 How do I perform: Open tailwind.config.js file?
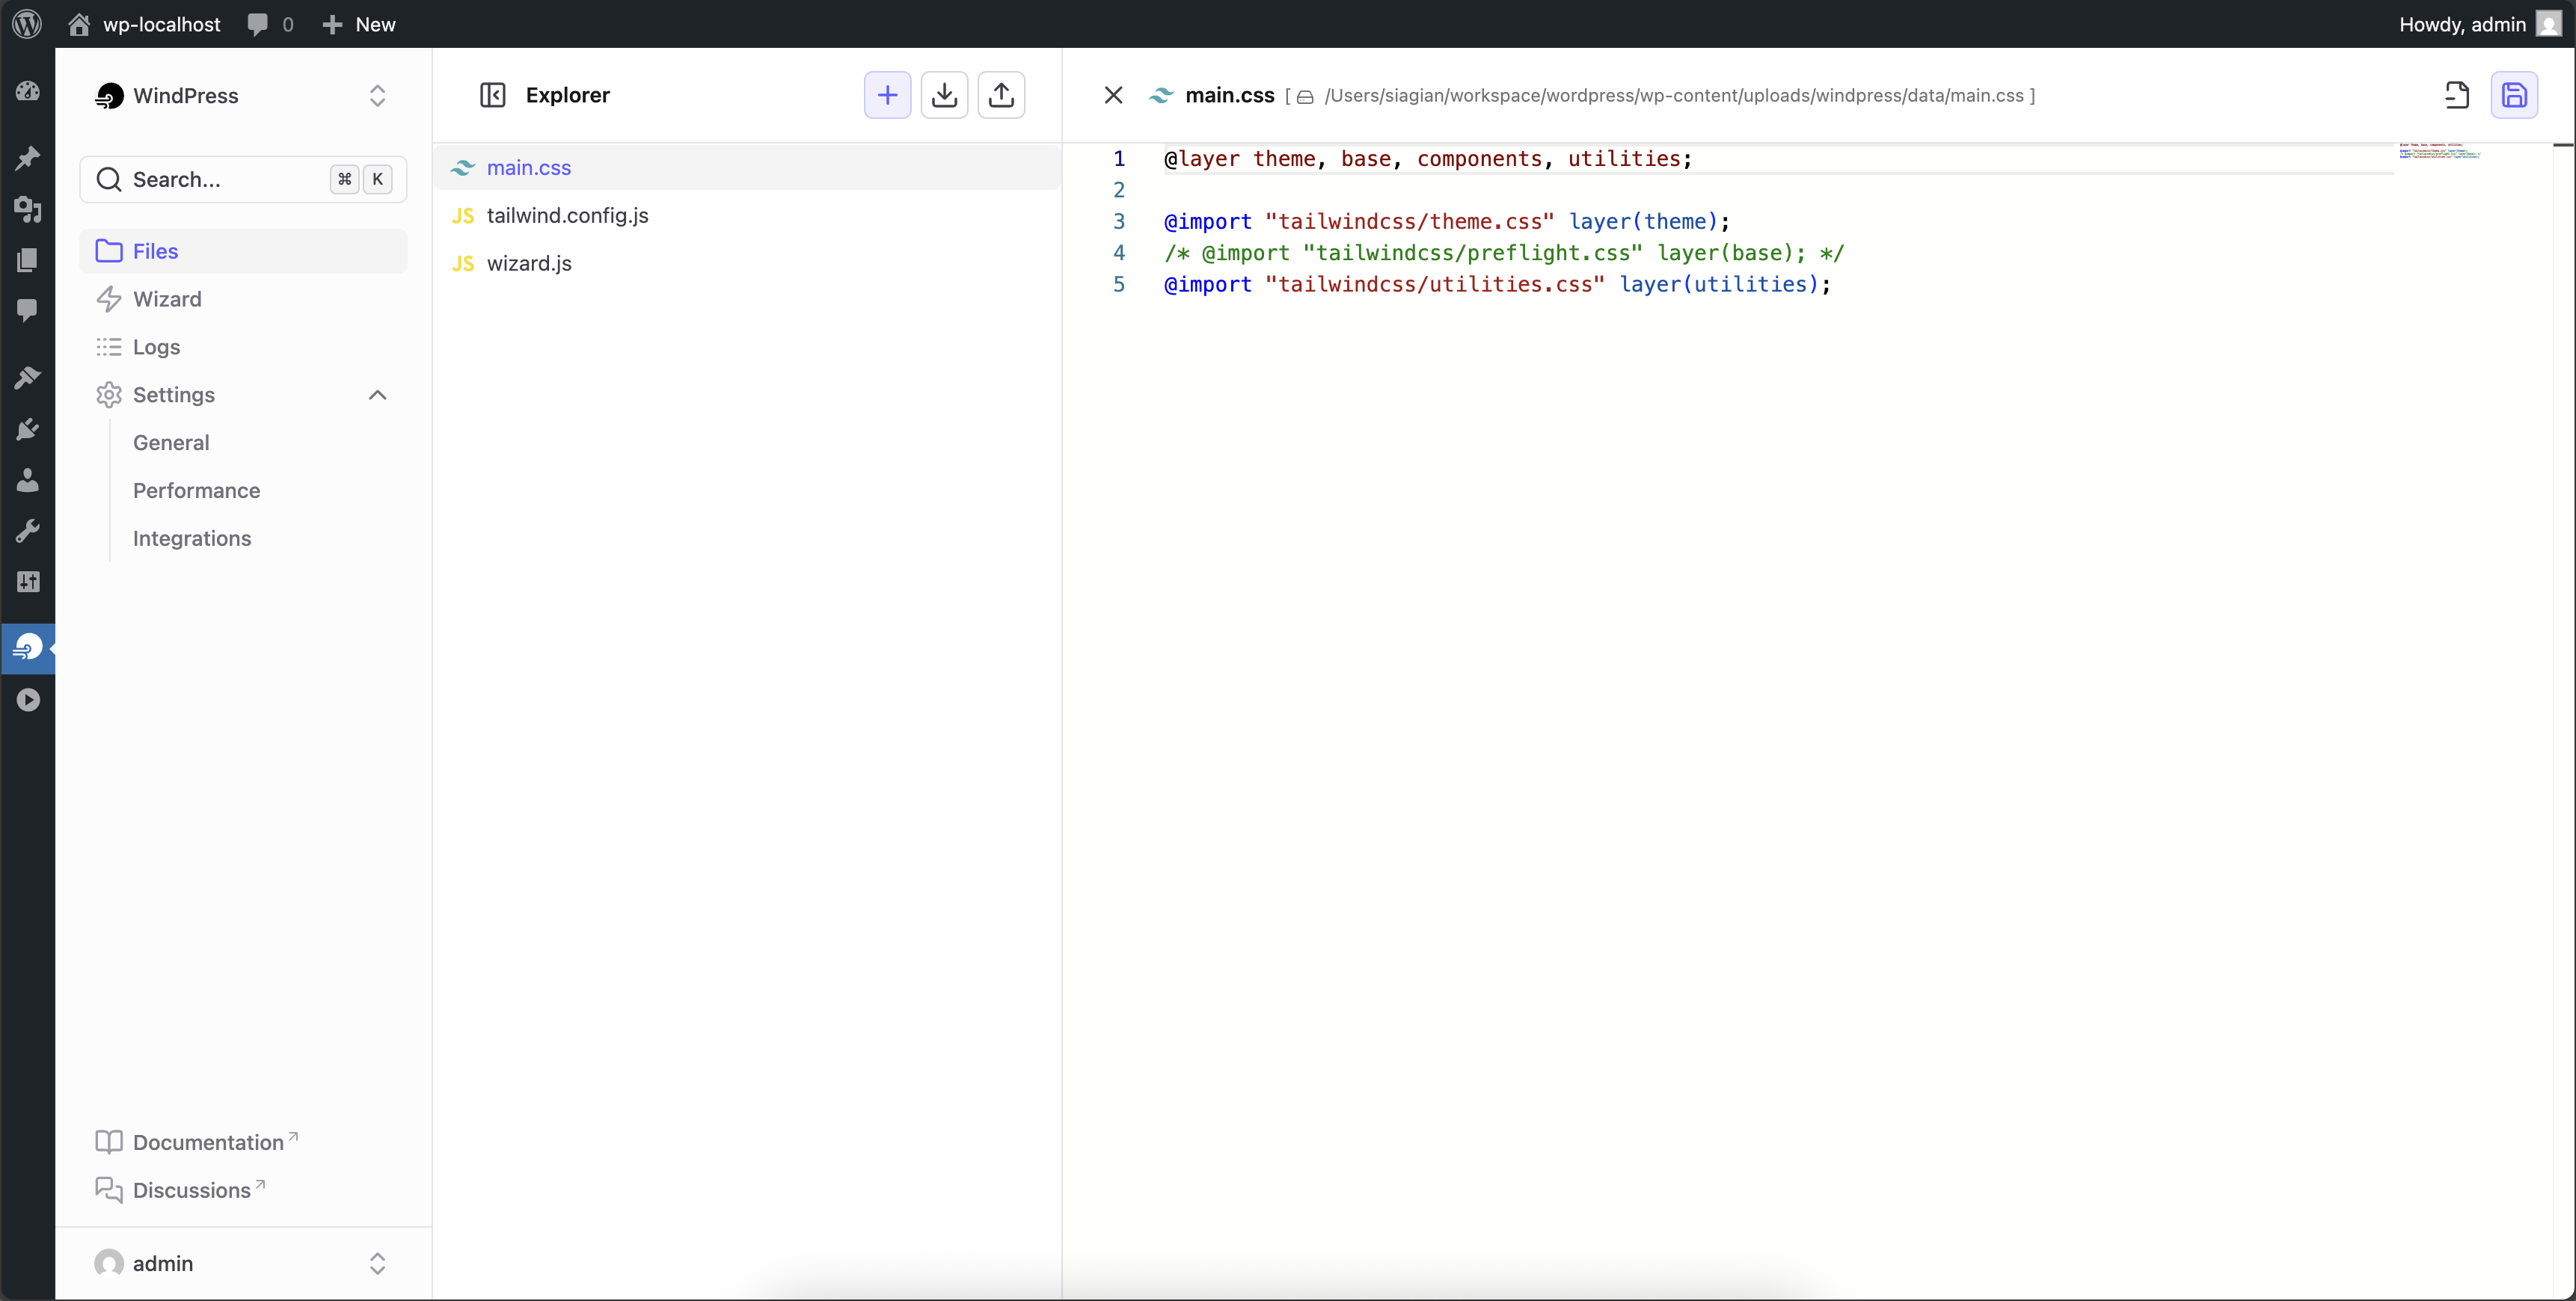748,216
